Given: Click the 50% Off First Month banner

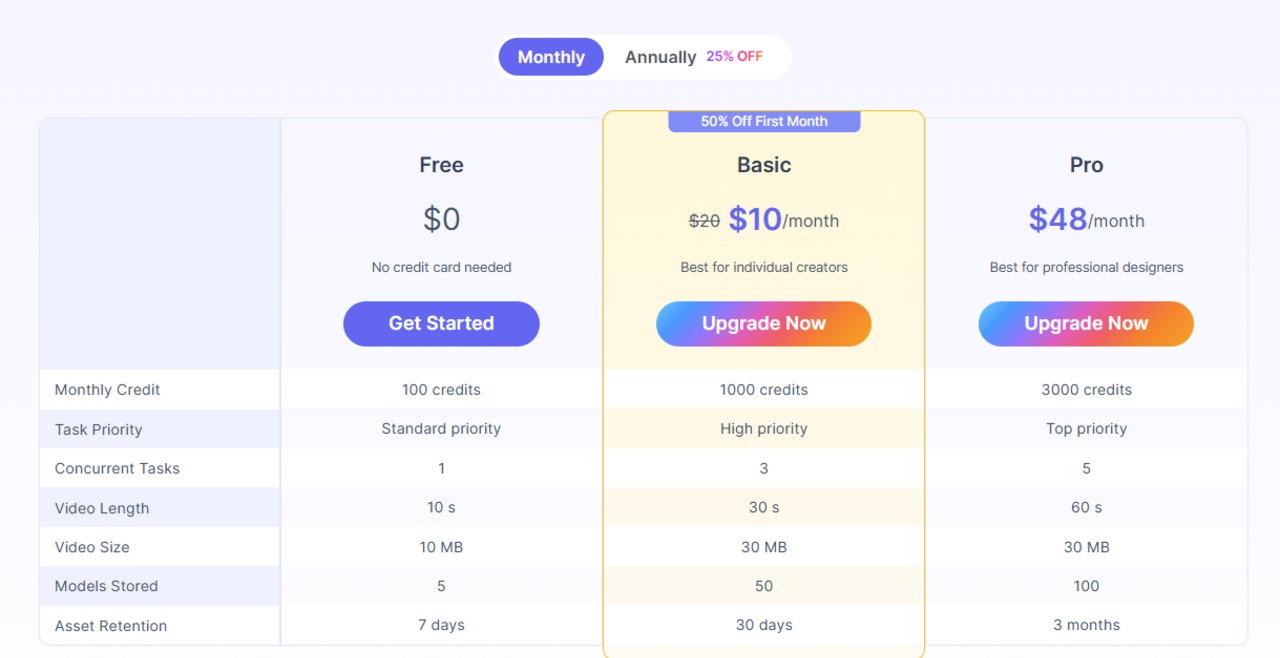Looking at the screenshot, I should [x=764, y=121].
